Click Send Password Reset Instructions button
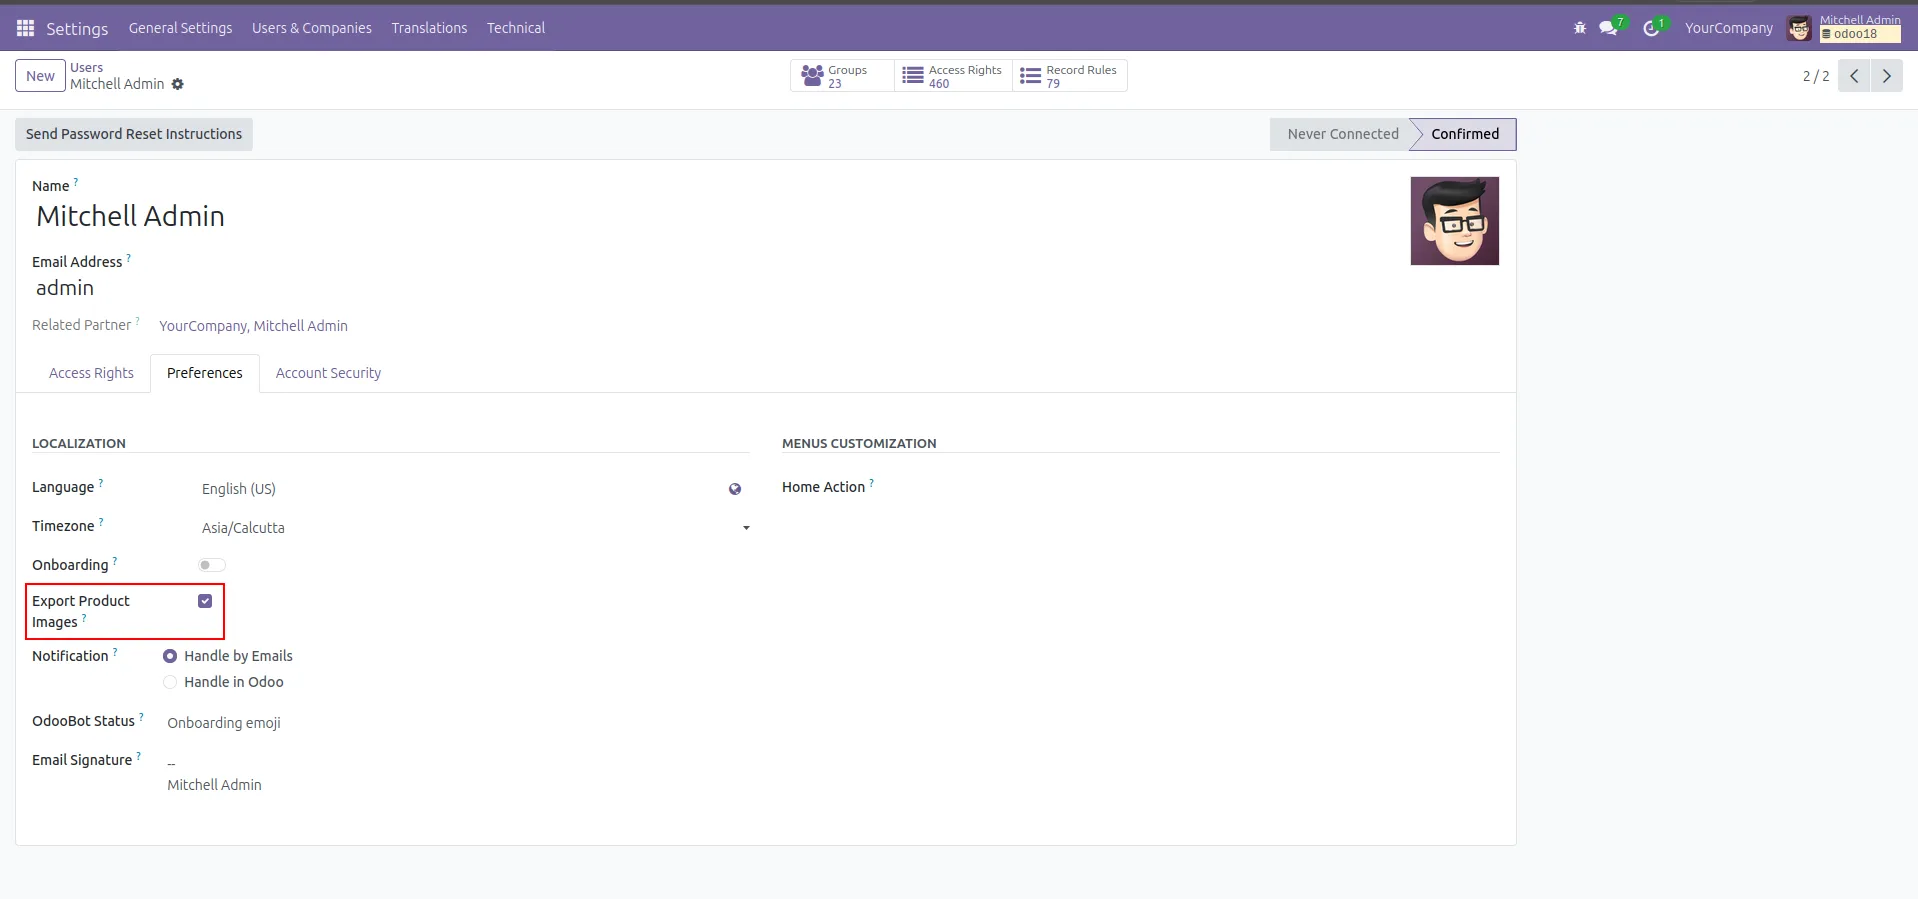This screenshot has height=899, width=1918. tap(134, 134)
